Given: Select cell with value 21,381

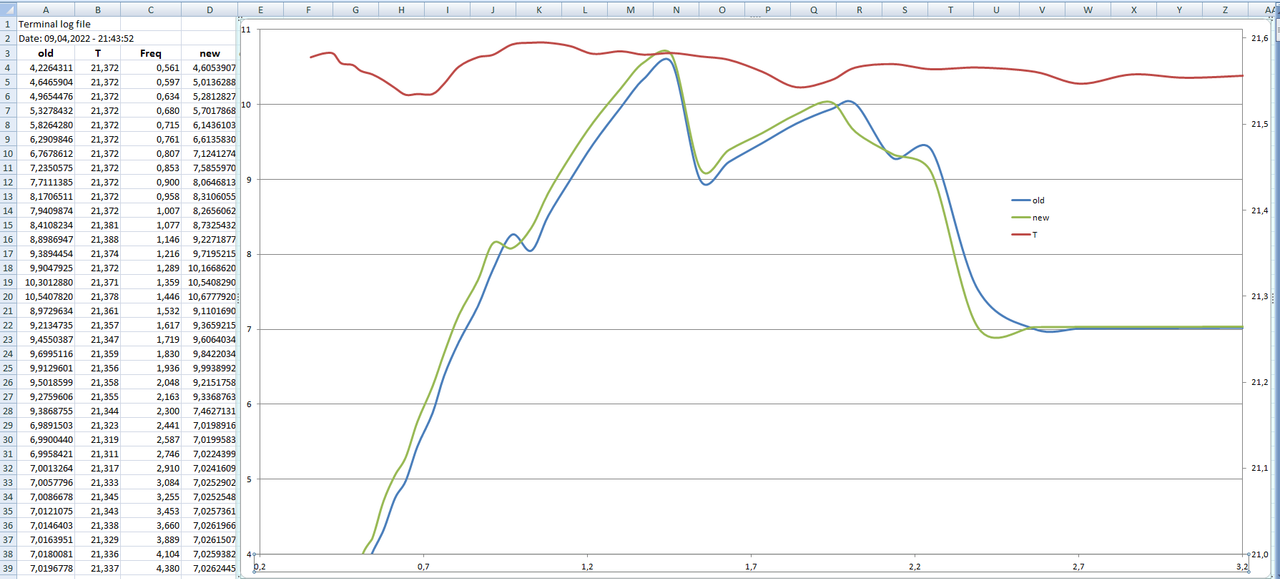Looking at the screenshot, I should pos(98,225).
